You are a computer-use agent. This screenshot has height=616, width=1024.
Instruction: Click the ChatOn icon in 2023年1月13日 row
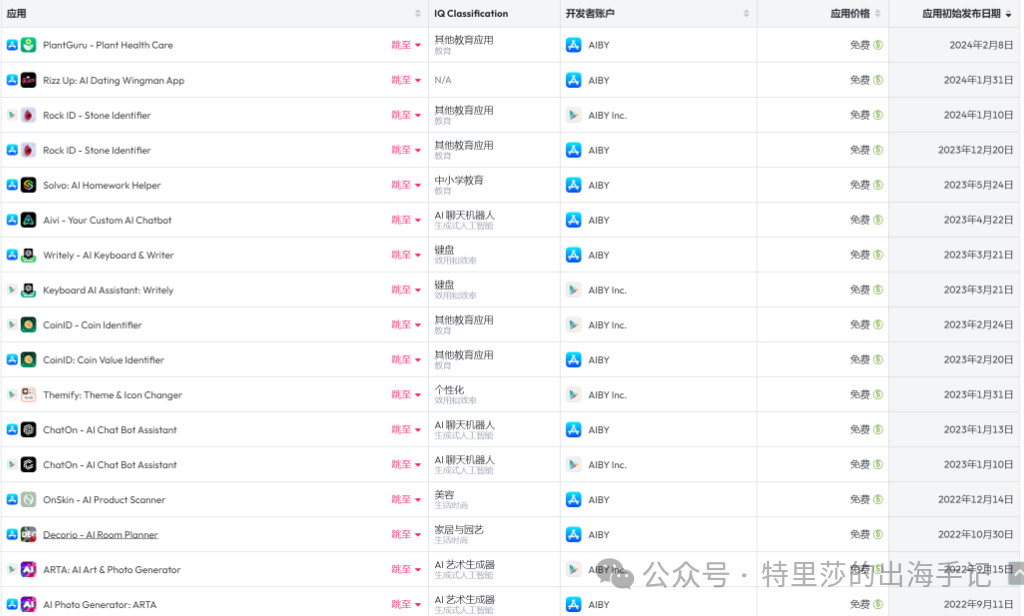click(28, 430)
